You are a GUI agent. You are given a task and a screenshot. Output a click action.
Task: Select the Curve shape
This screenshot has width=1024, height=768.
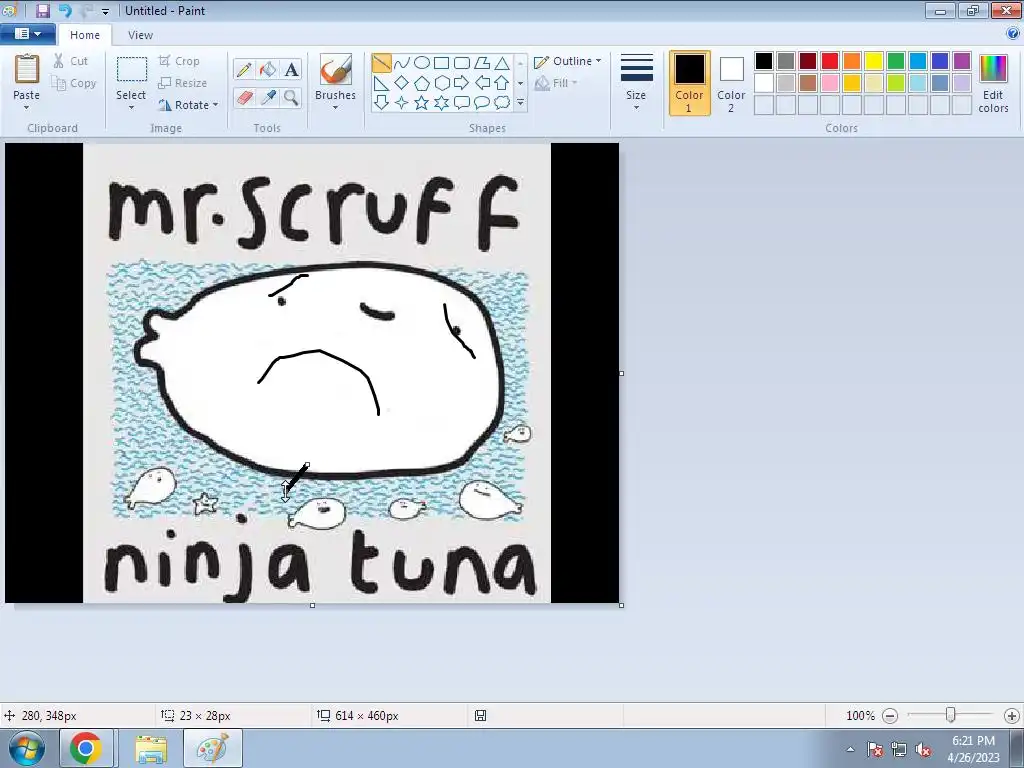click(x=402, y=63)
